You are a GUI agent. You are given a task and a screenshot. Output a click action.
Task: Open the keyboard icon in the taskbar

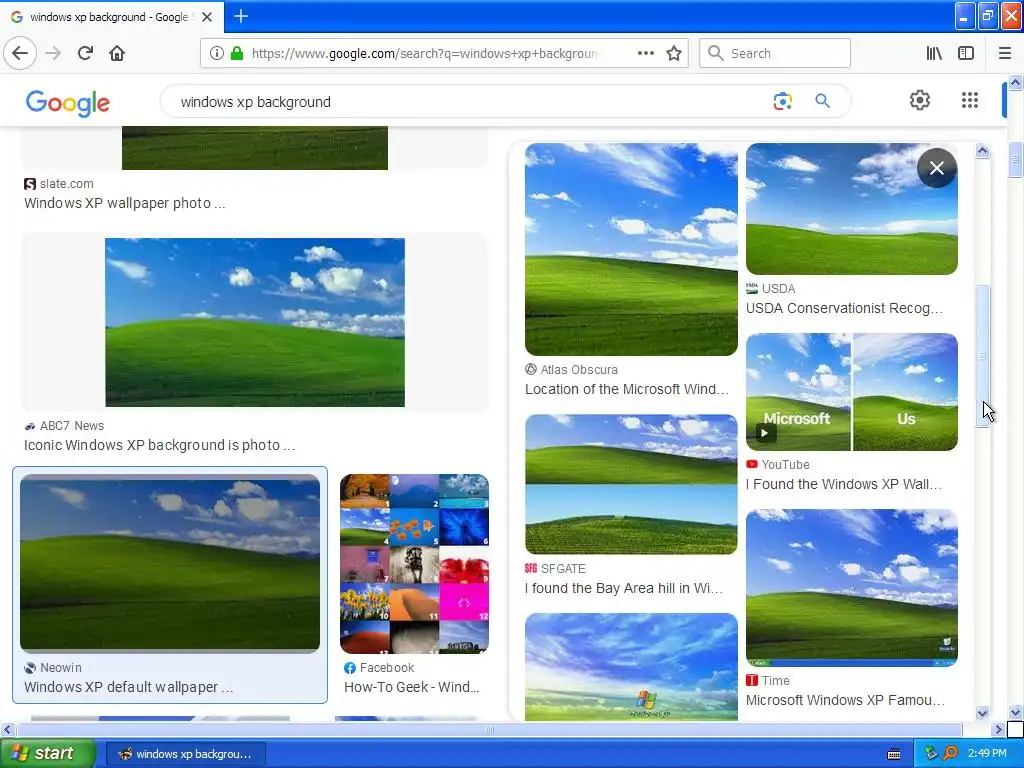[x=894, y=754]
